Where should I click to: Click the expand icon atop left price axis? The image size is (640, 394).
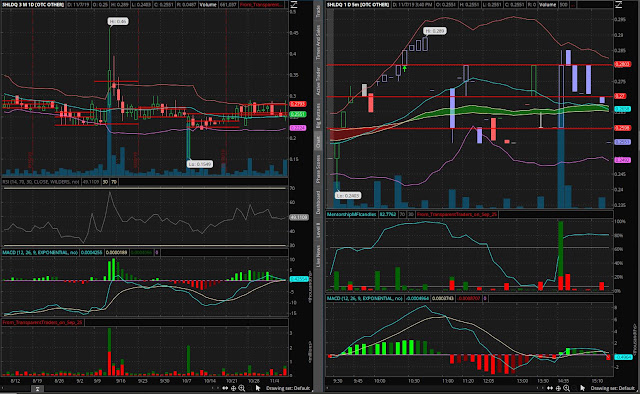293,4
